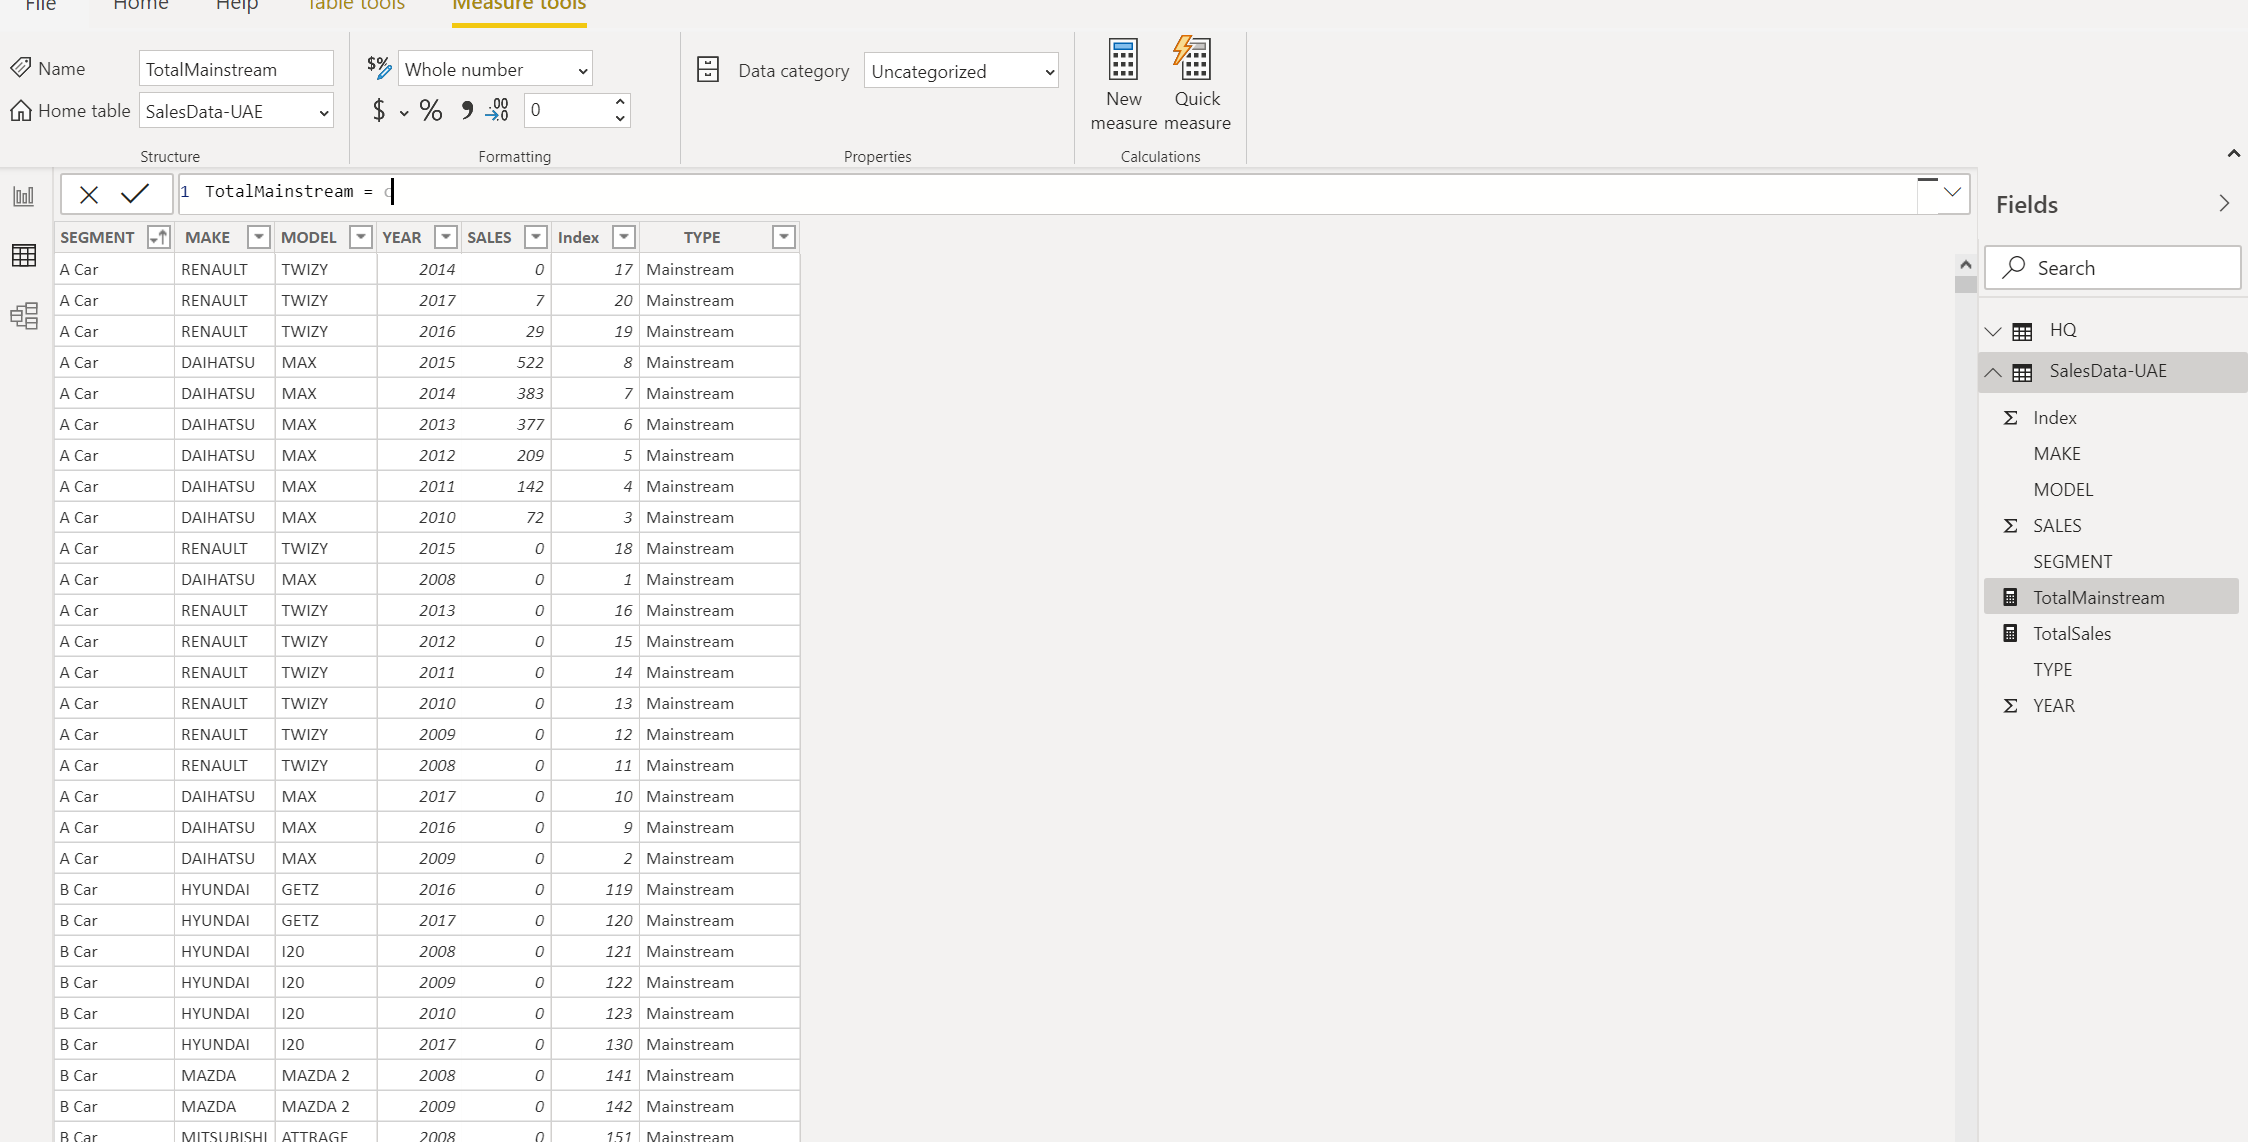Apply currency format dollar icon
This screenshot has width=2248, height=1142.
point(379,110)
